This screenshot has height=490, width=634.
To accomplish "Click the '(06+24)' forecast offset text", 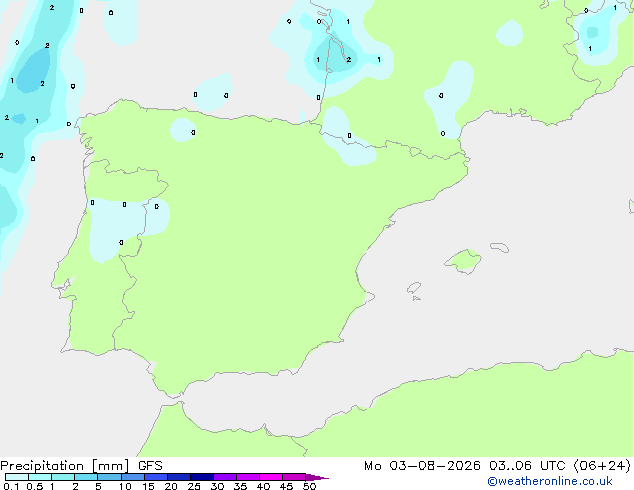I will click(602, 466).
